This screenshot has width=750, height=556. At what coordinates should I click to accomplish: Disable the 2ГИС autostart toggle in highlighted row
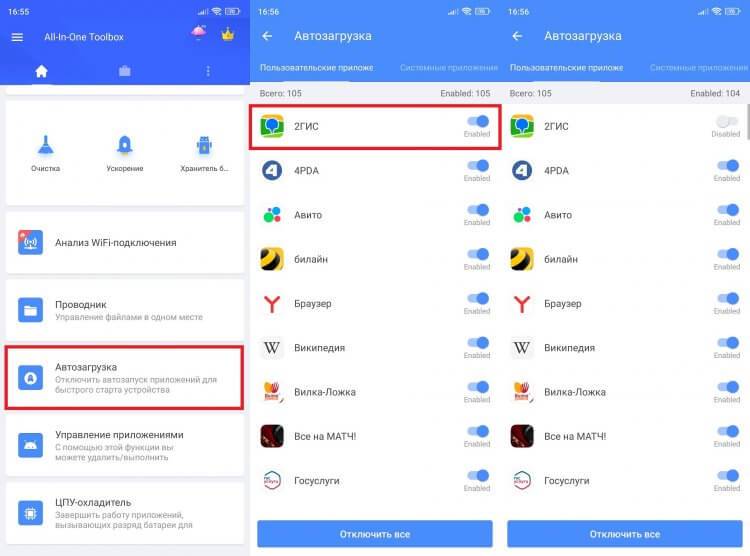tap(478, 122)
